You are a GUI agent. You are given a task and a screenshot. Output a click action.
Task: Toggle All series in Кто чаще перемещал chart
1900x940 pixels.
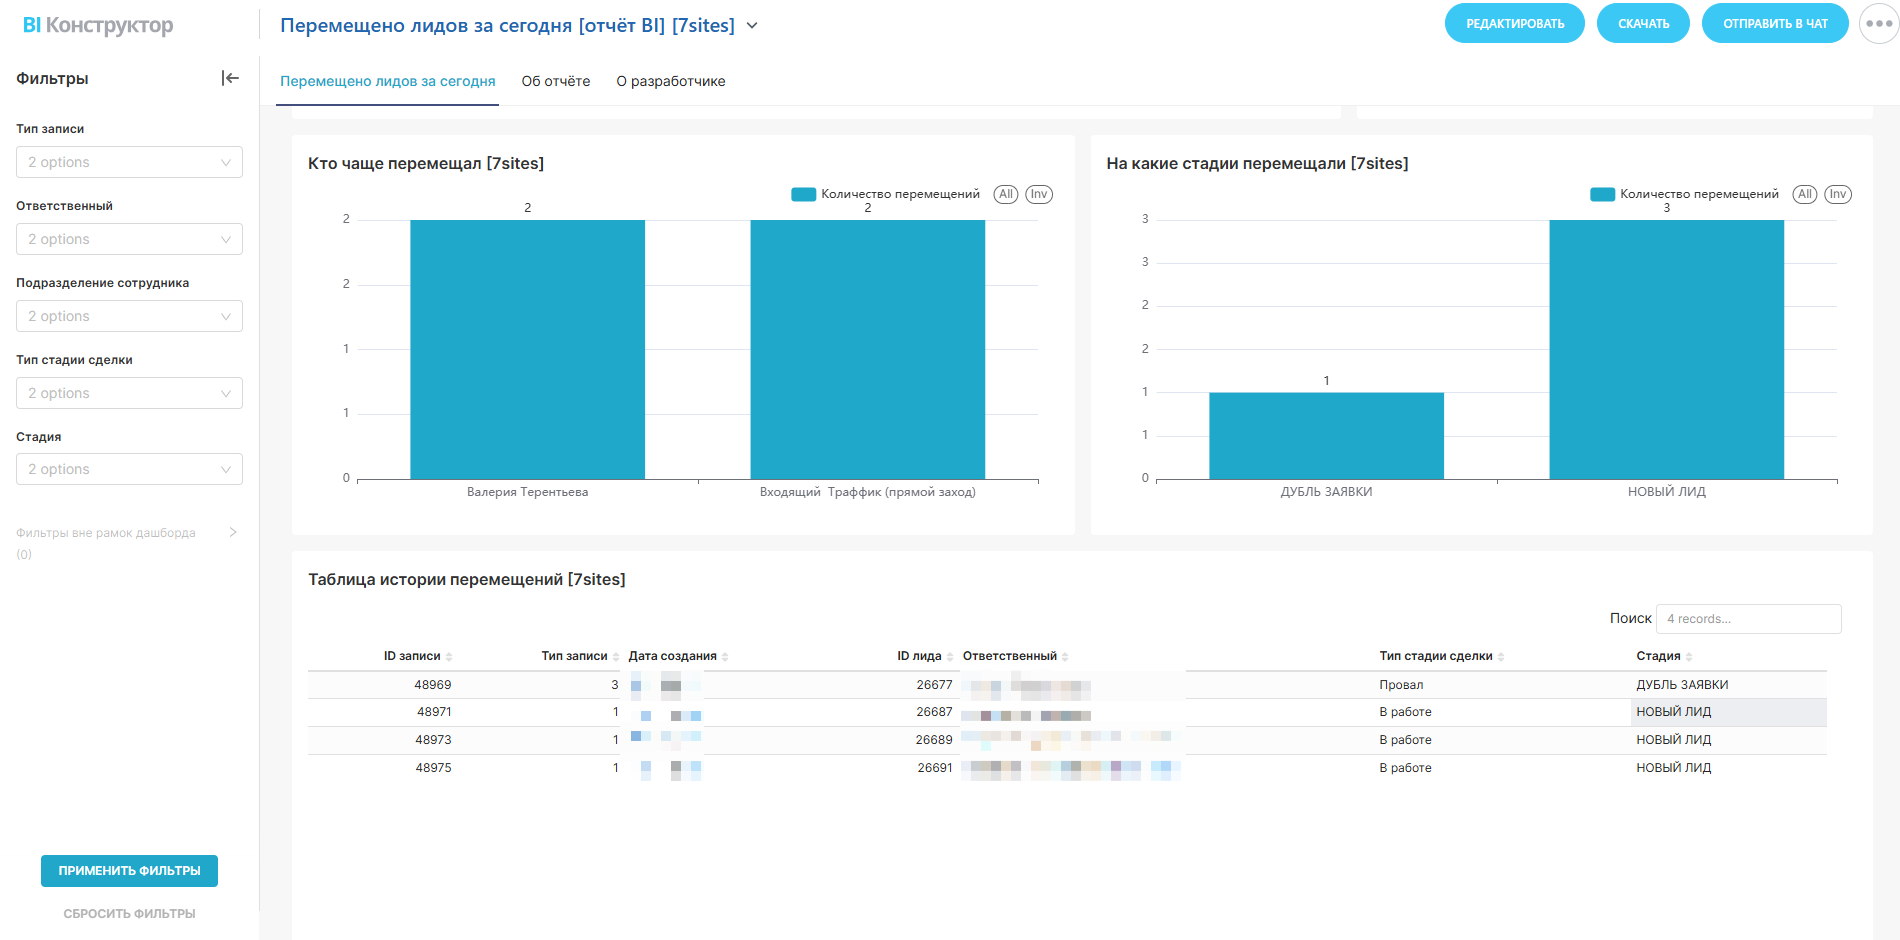tap(1006, 194)
